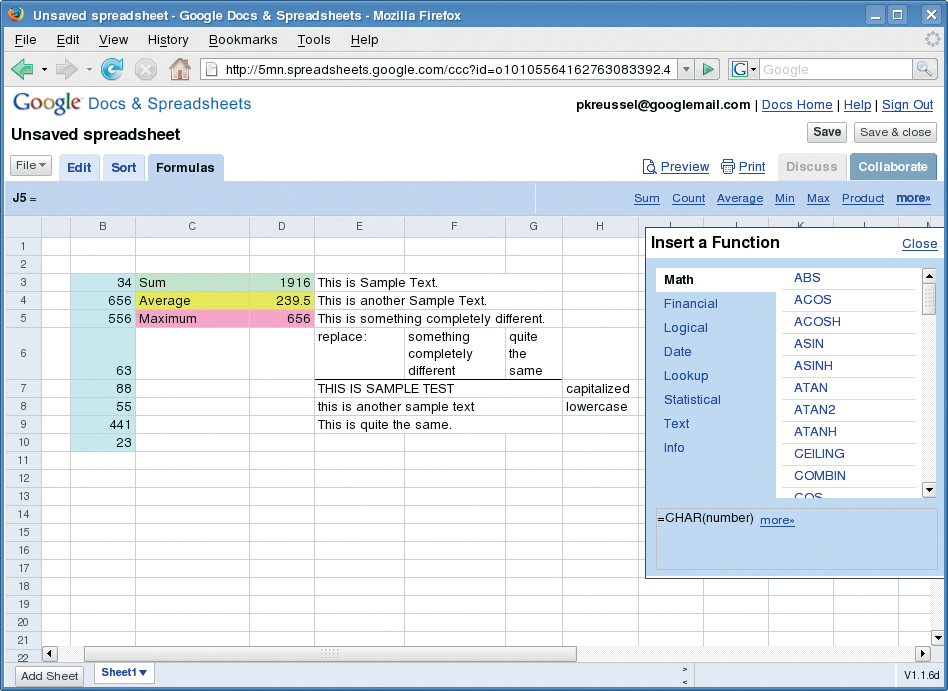Screen dimensions: 948x691
Task: Click the page icon in URL bar
Action: 211,70
